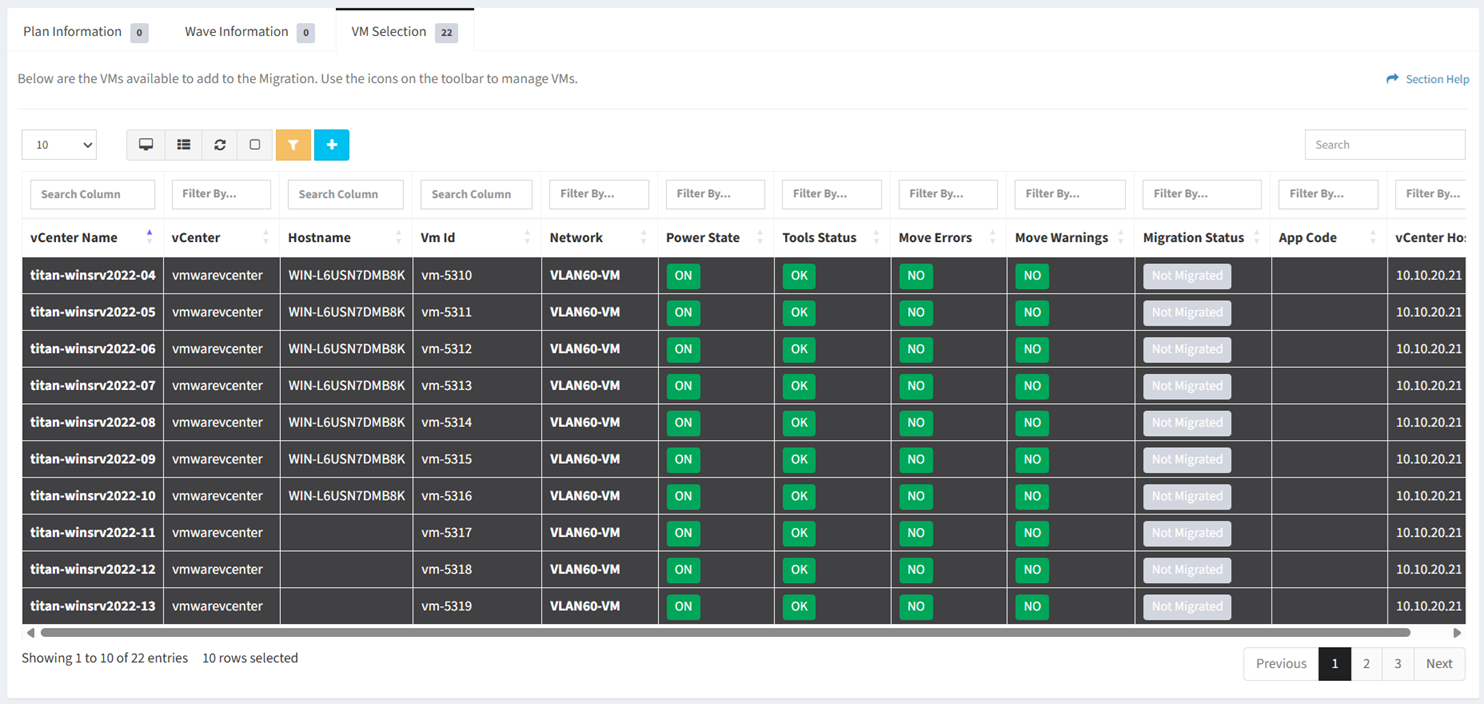Image resolution: width=1484 pixels, height=704 pixels.
Task: Open Migration Status Filter By field
Action: tap(1202, 194)
